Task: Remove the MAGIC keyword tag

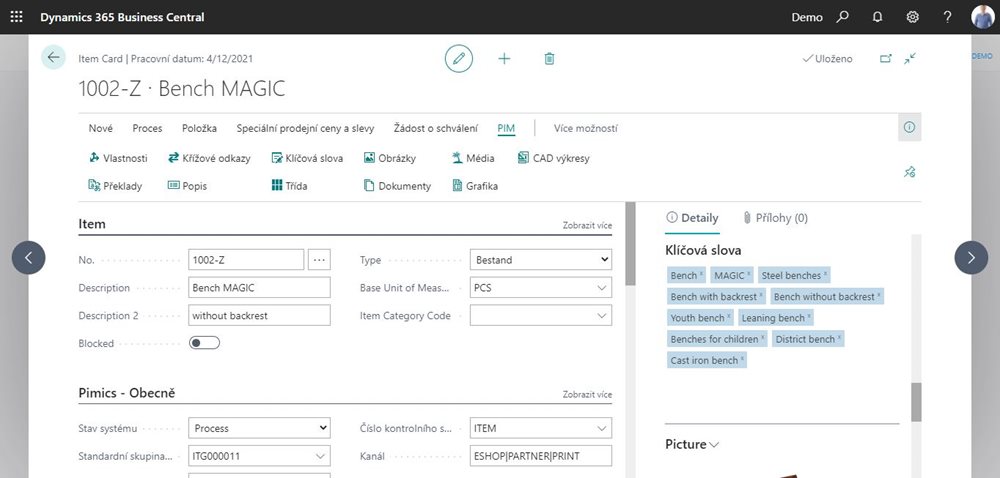Action: point(749,274)
